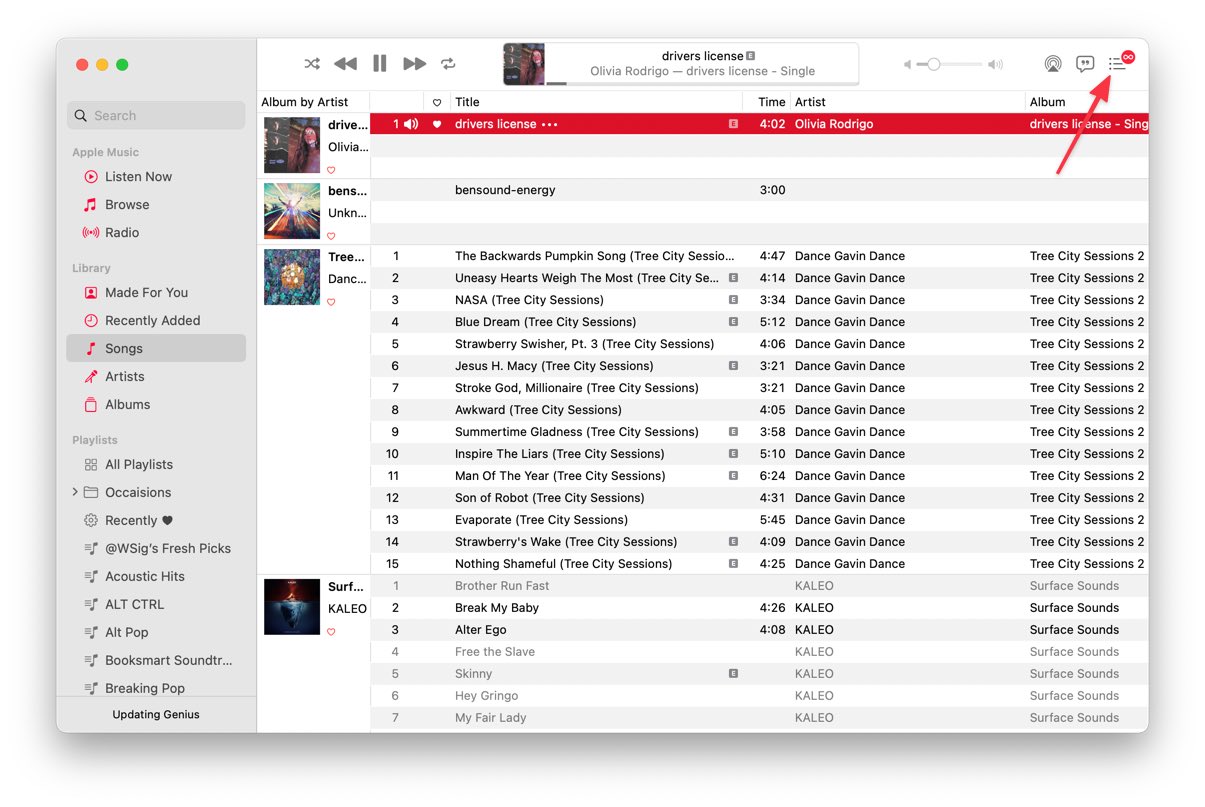Select Songs in the Library sidebar
The height and width of the screenshot is (807, 1205).
pyautogui.click(x=156, y=348)
